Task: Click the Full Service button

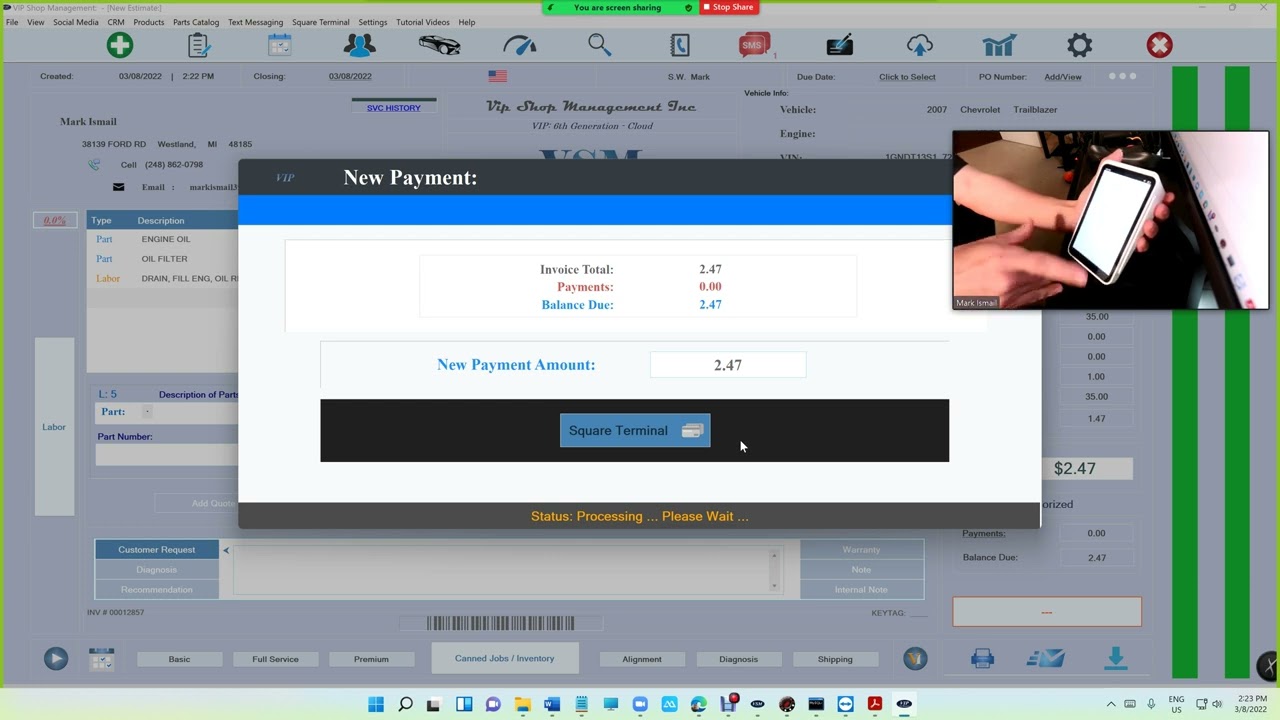Action: pos(275,659)
